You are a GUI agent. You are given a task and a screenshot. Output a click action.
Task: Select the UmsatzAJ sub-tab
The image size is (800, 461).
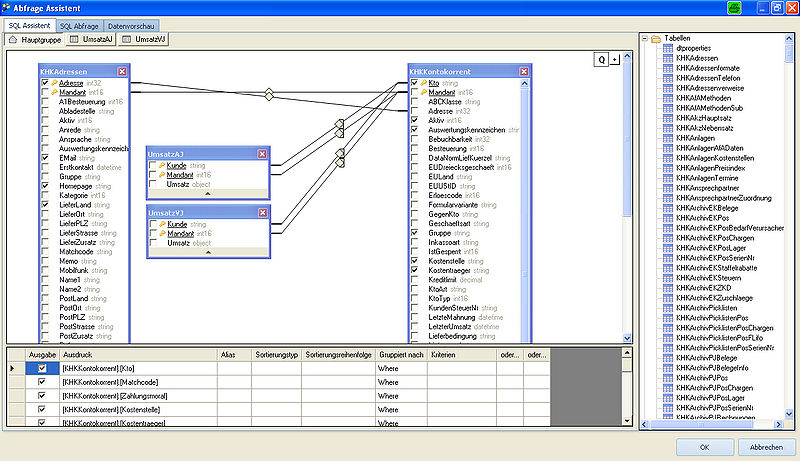pyautogui.click(x=91, y=39)
